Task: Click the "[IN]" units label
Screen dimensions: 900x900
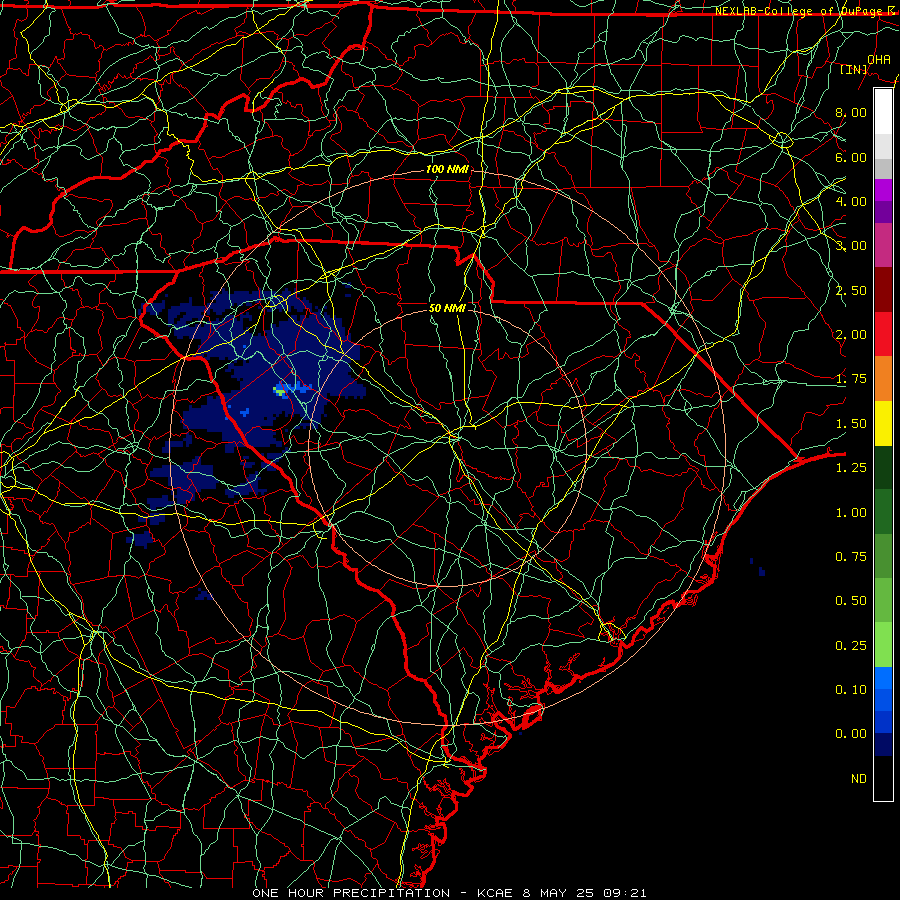Action: [x=854, y=69]
